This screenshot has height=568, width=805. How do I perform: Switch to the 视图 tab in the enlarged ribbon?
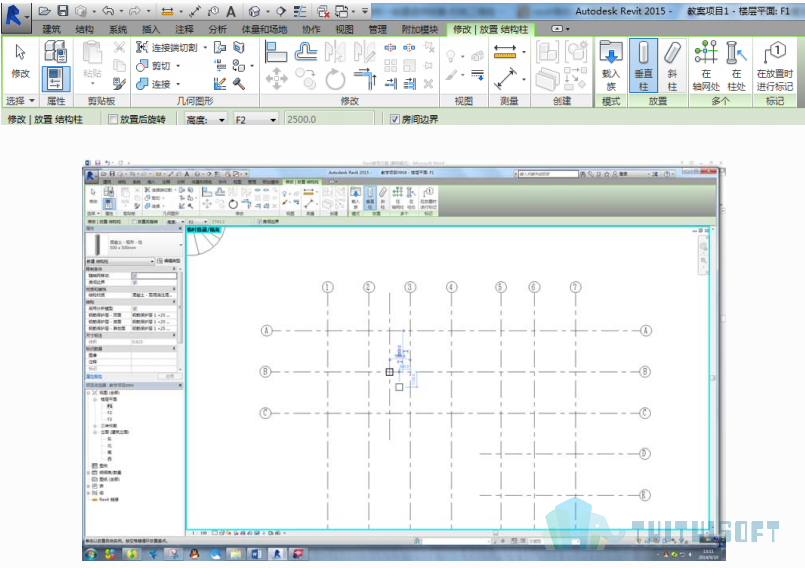pyautogui.click(x=344, y=29)
